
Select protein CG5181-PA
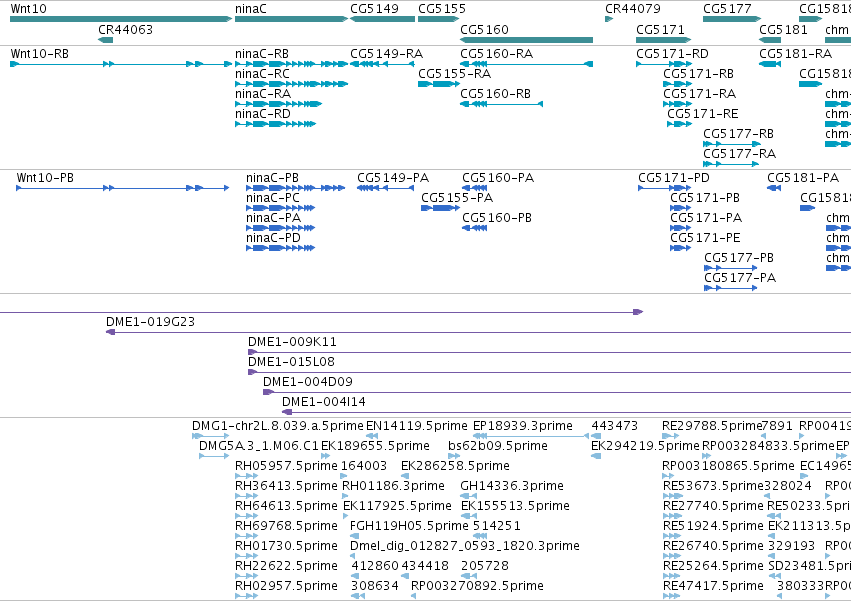(774, 188)
